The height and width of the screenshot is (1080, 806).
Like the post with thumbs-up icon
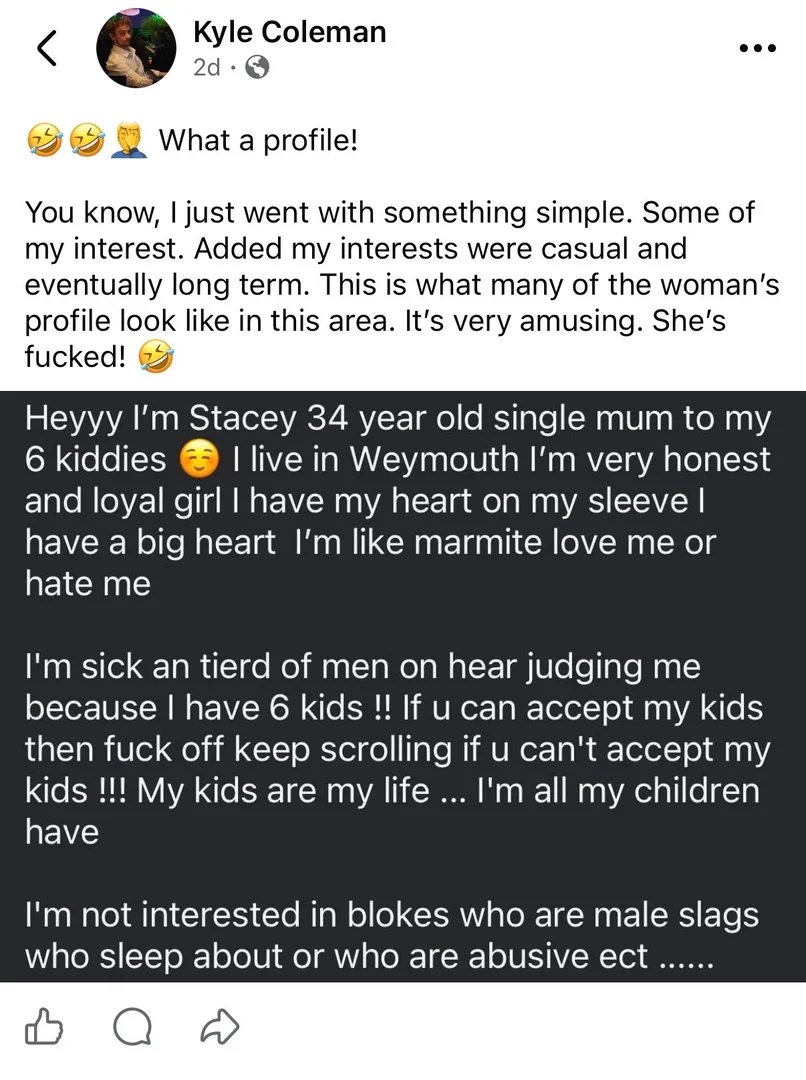[43, 1026]
